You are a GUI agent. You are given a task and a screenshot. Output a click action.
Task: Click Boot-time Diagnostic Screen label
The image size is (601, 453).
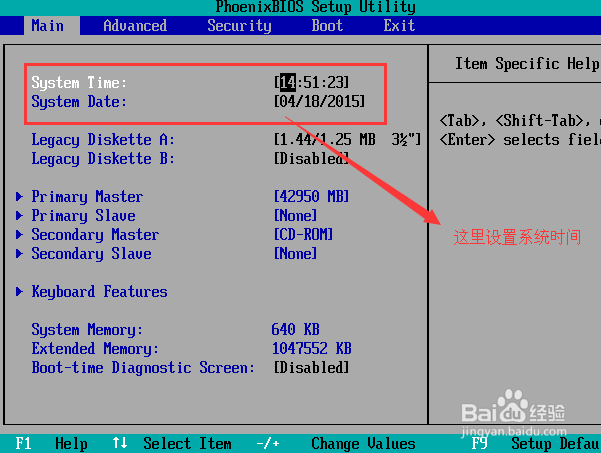click(x=143, y=368)
